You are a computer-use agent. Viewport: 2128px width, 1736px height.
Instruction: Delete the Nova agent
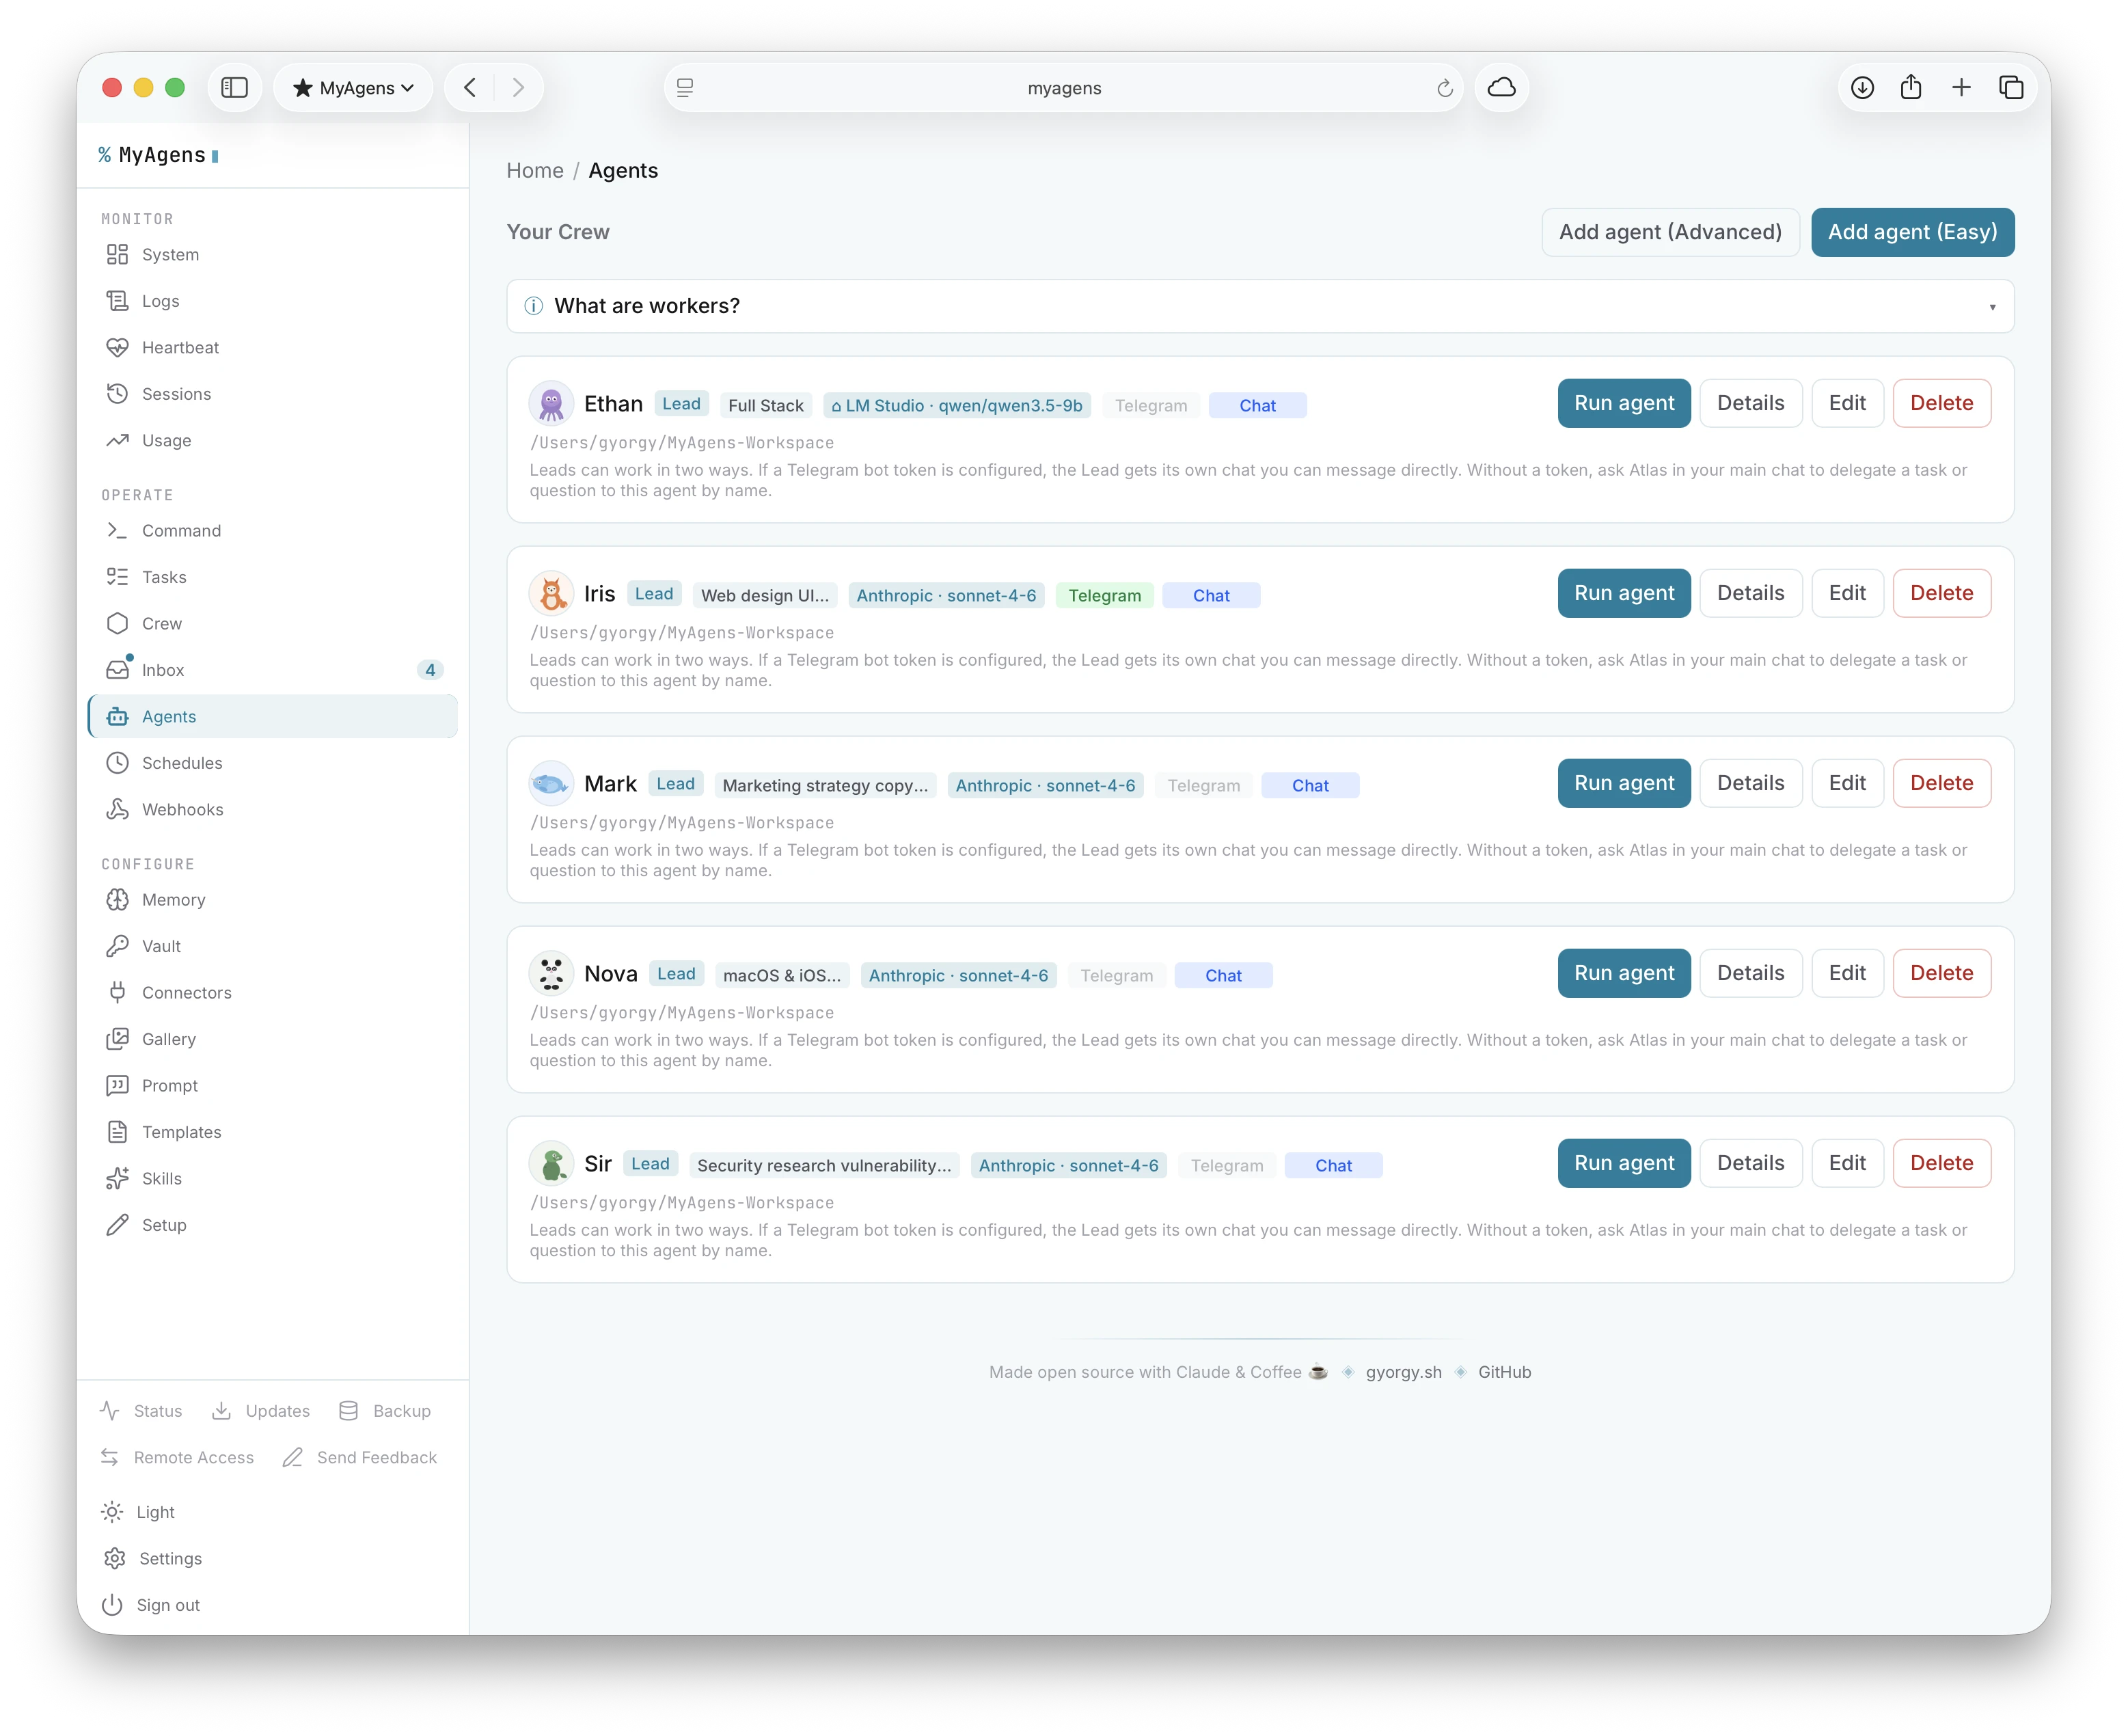click(1941, 973)
